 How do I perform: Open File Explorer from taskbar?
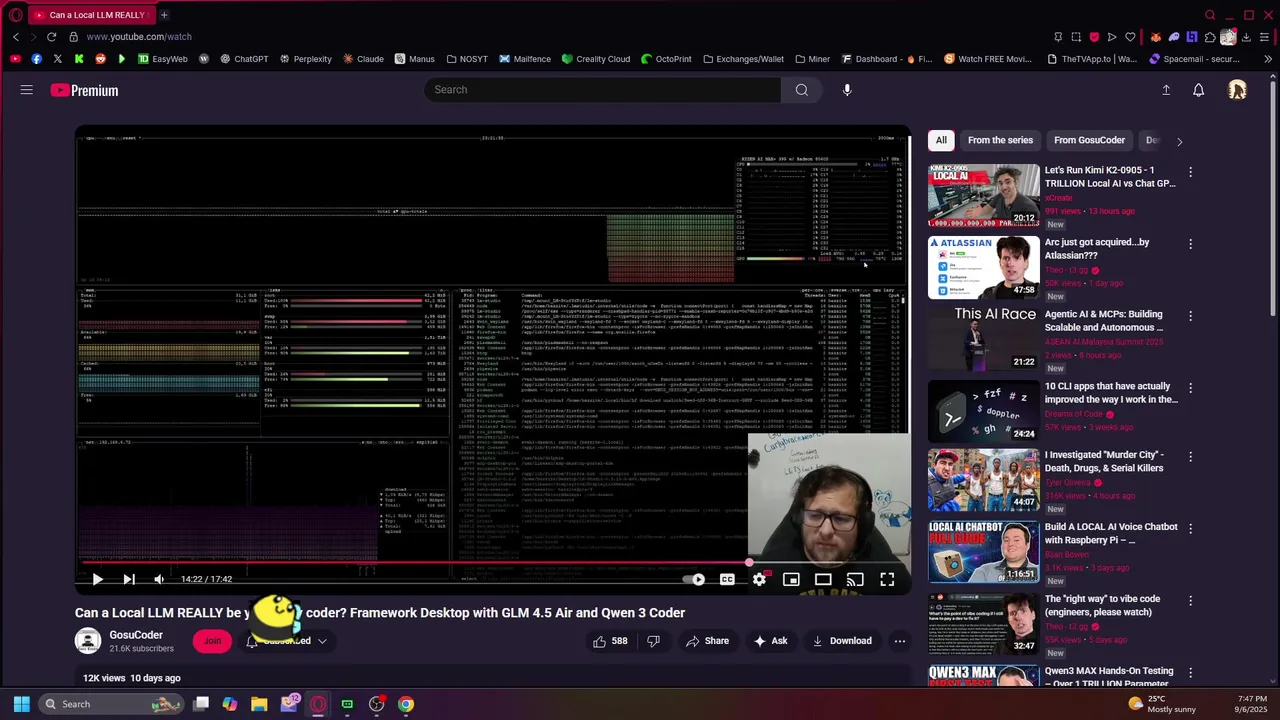pos(259,704)
